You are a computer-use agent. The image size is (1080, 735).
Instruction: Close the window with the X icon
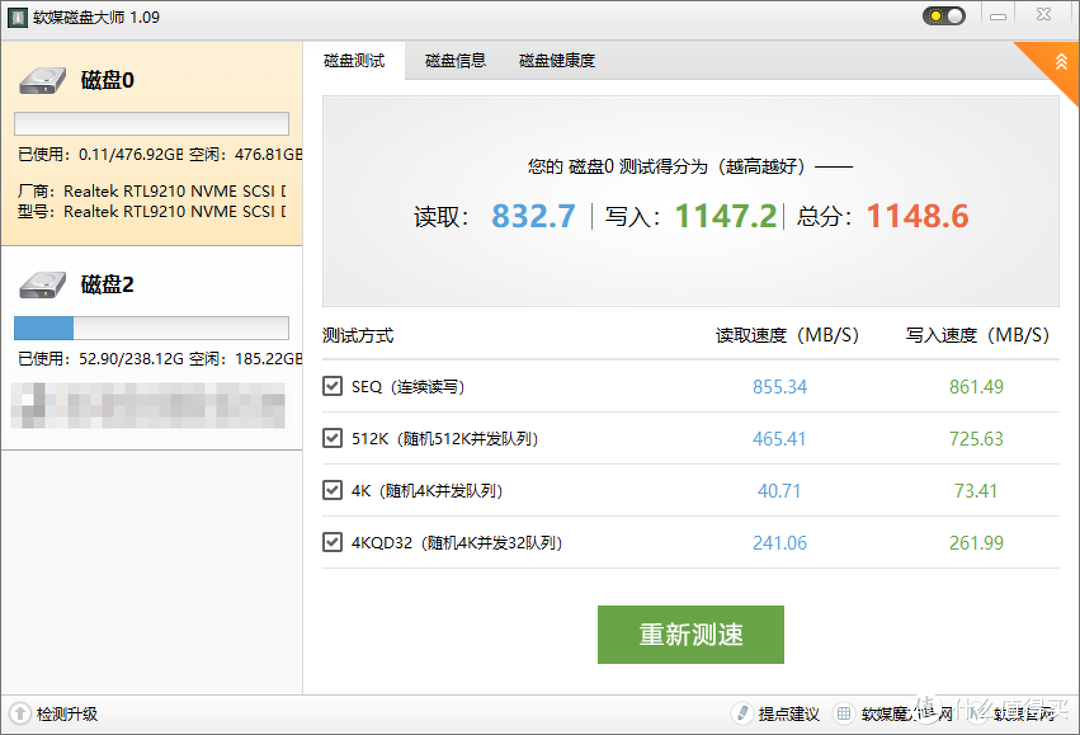[1043, 16]
